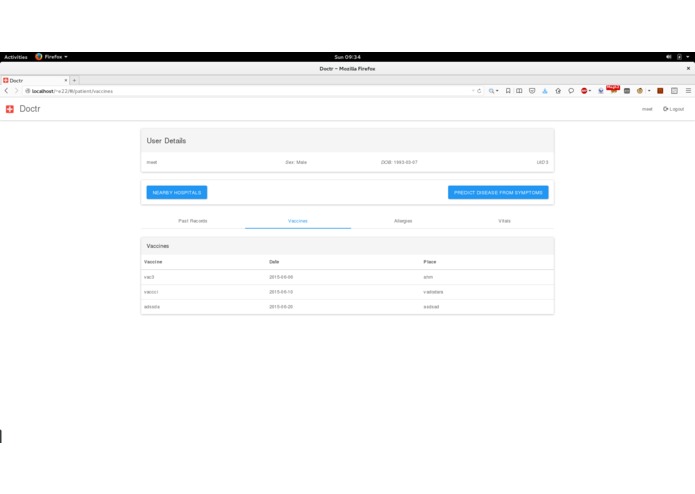The width and height of the screenshot is (695, 494).
Task: Open dropdown arrow beside cookie extension icon
Action: tap(649, 91)
